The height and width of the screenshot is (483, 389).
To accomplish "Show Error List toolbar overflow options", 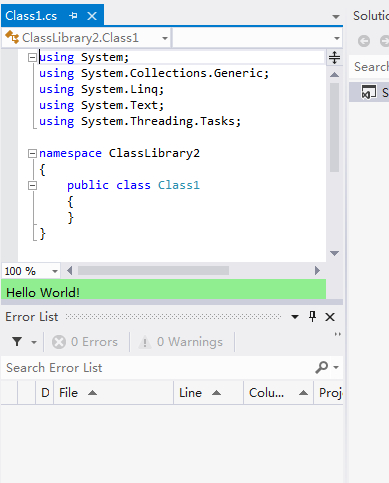I will tap(338, 334).
